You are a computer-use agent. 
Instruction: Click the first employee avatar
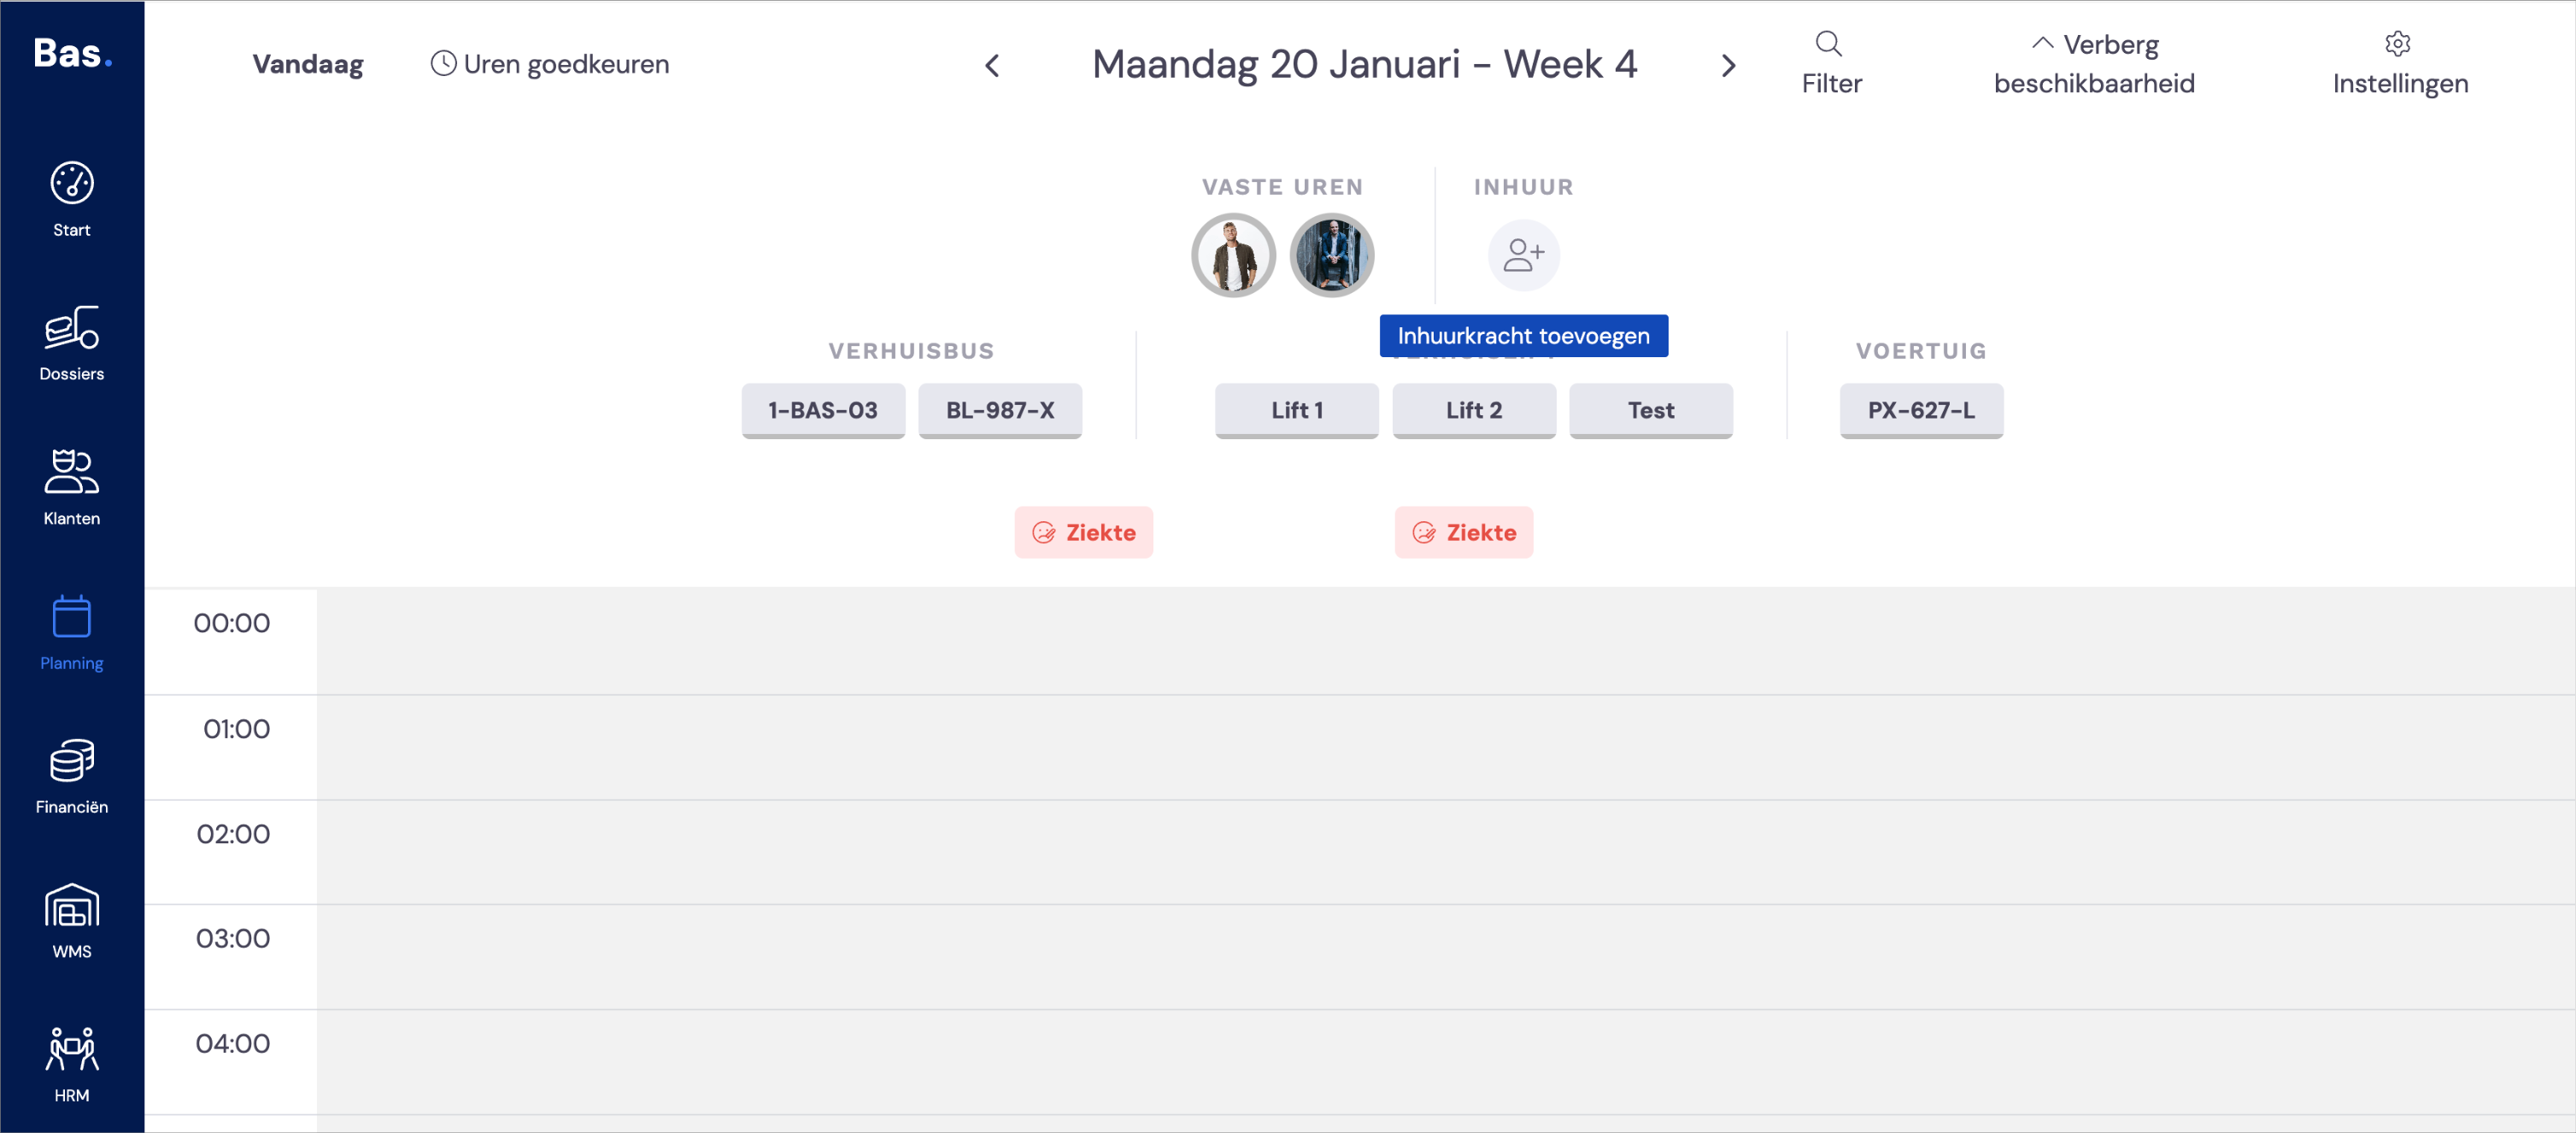point(1233,255)
